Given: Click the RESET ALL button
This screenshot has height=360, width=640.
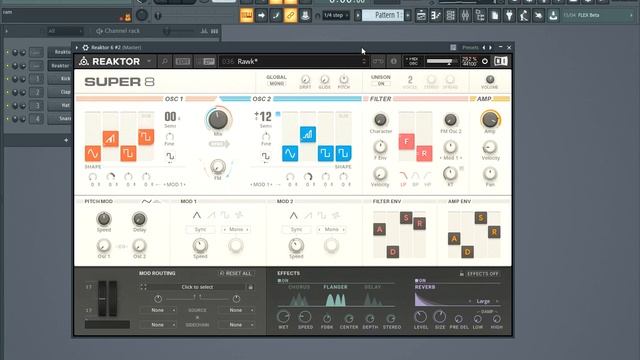Looking at the screenshot, I should coord(236,273).
